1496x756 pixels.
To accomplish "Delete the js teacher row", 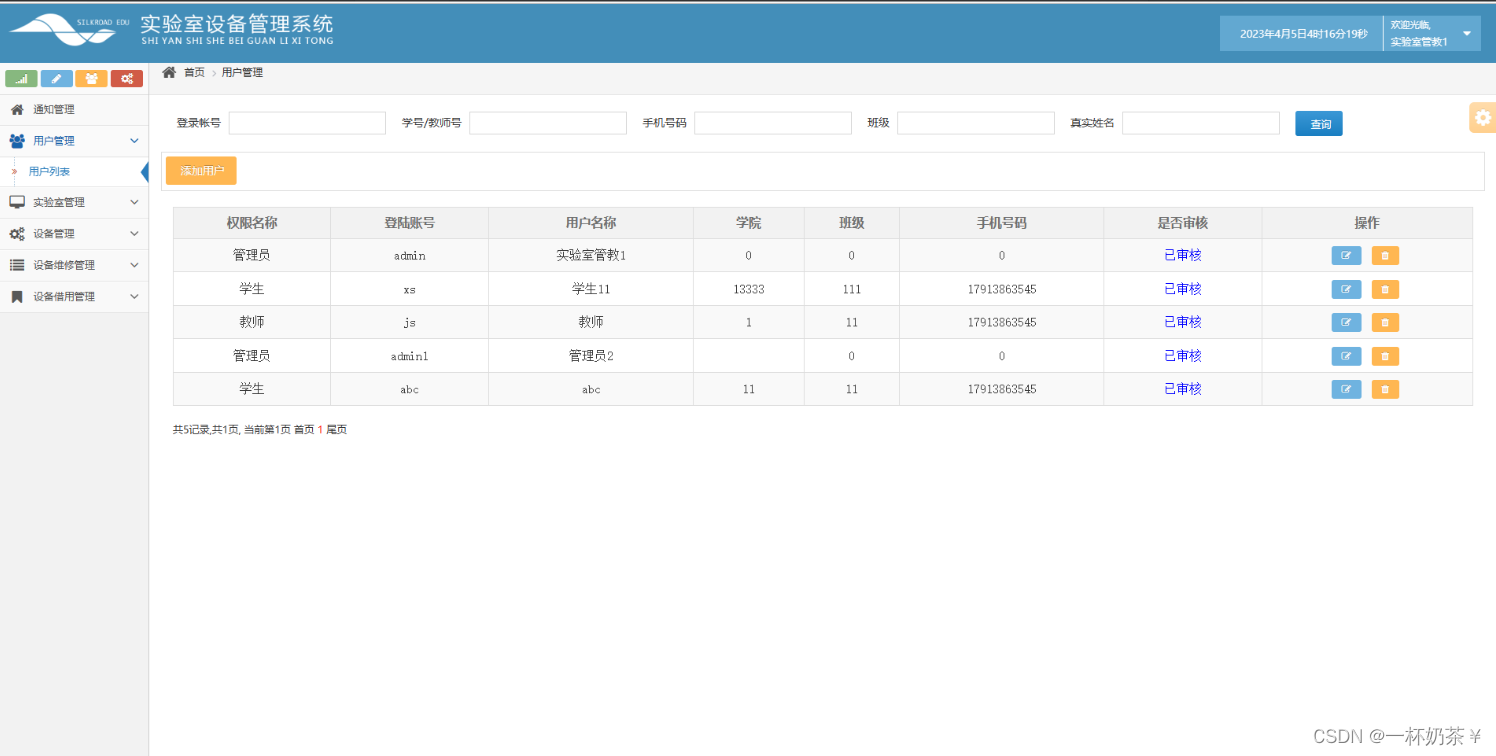I will (x=1385, y=322).
